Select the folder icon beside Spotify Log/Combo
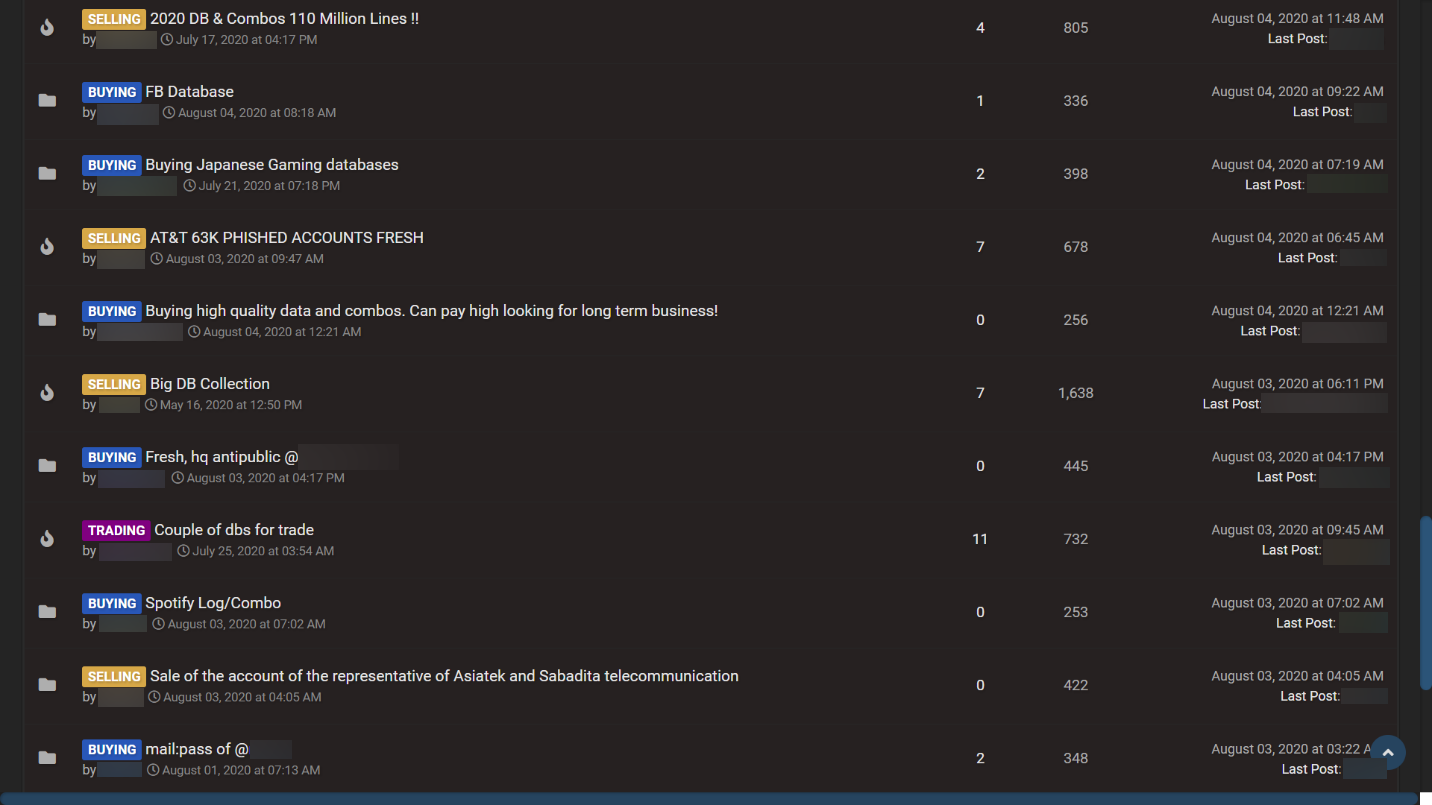The image size is (1432, 805). click(47, 612)
